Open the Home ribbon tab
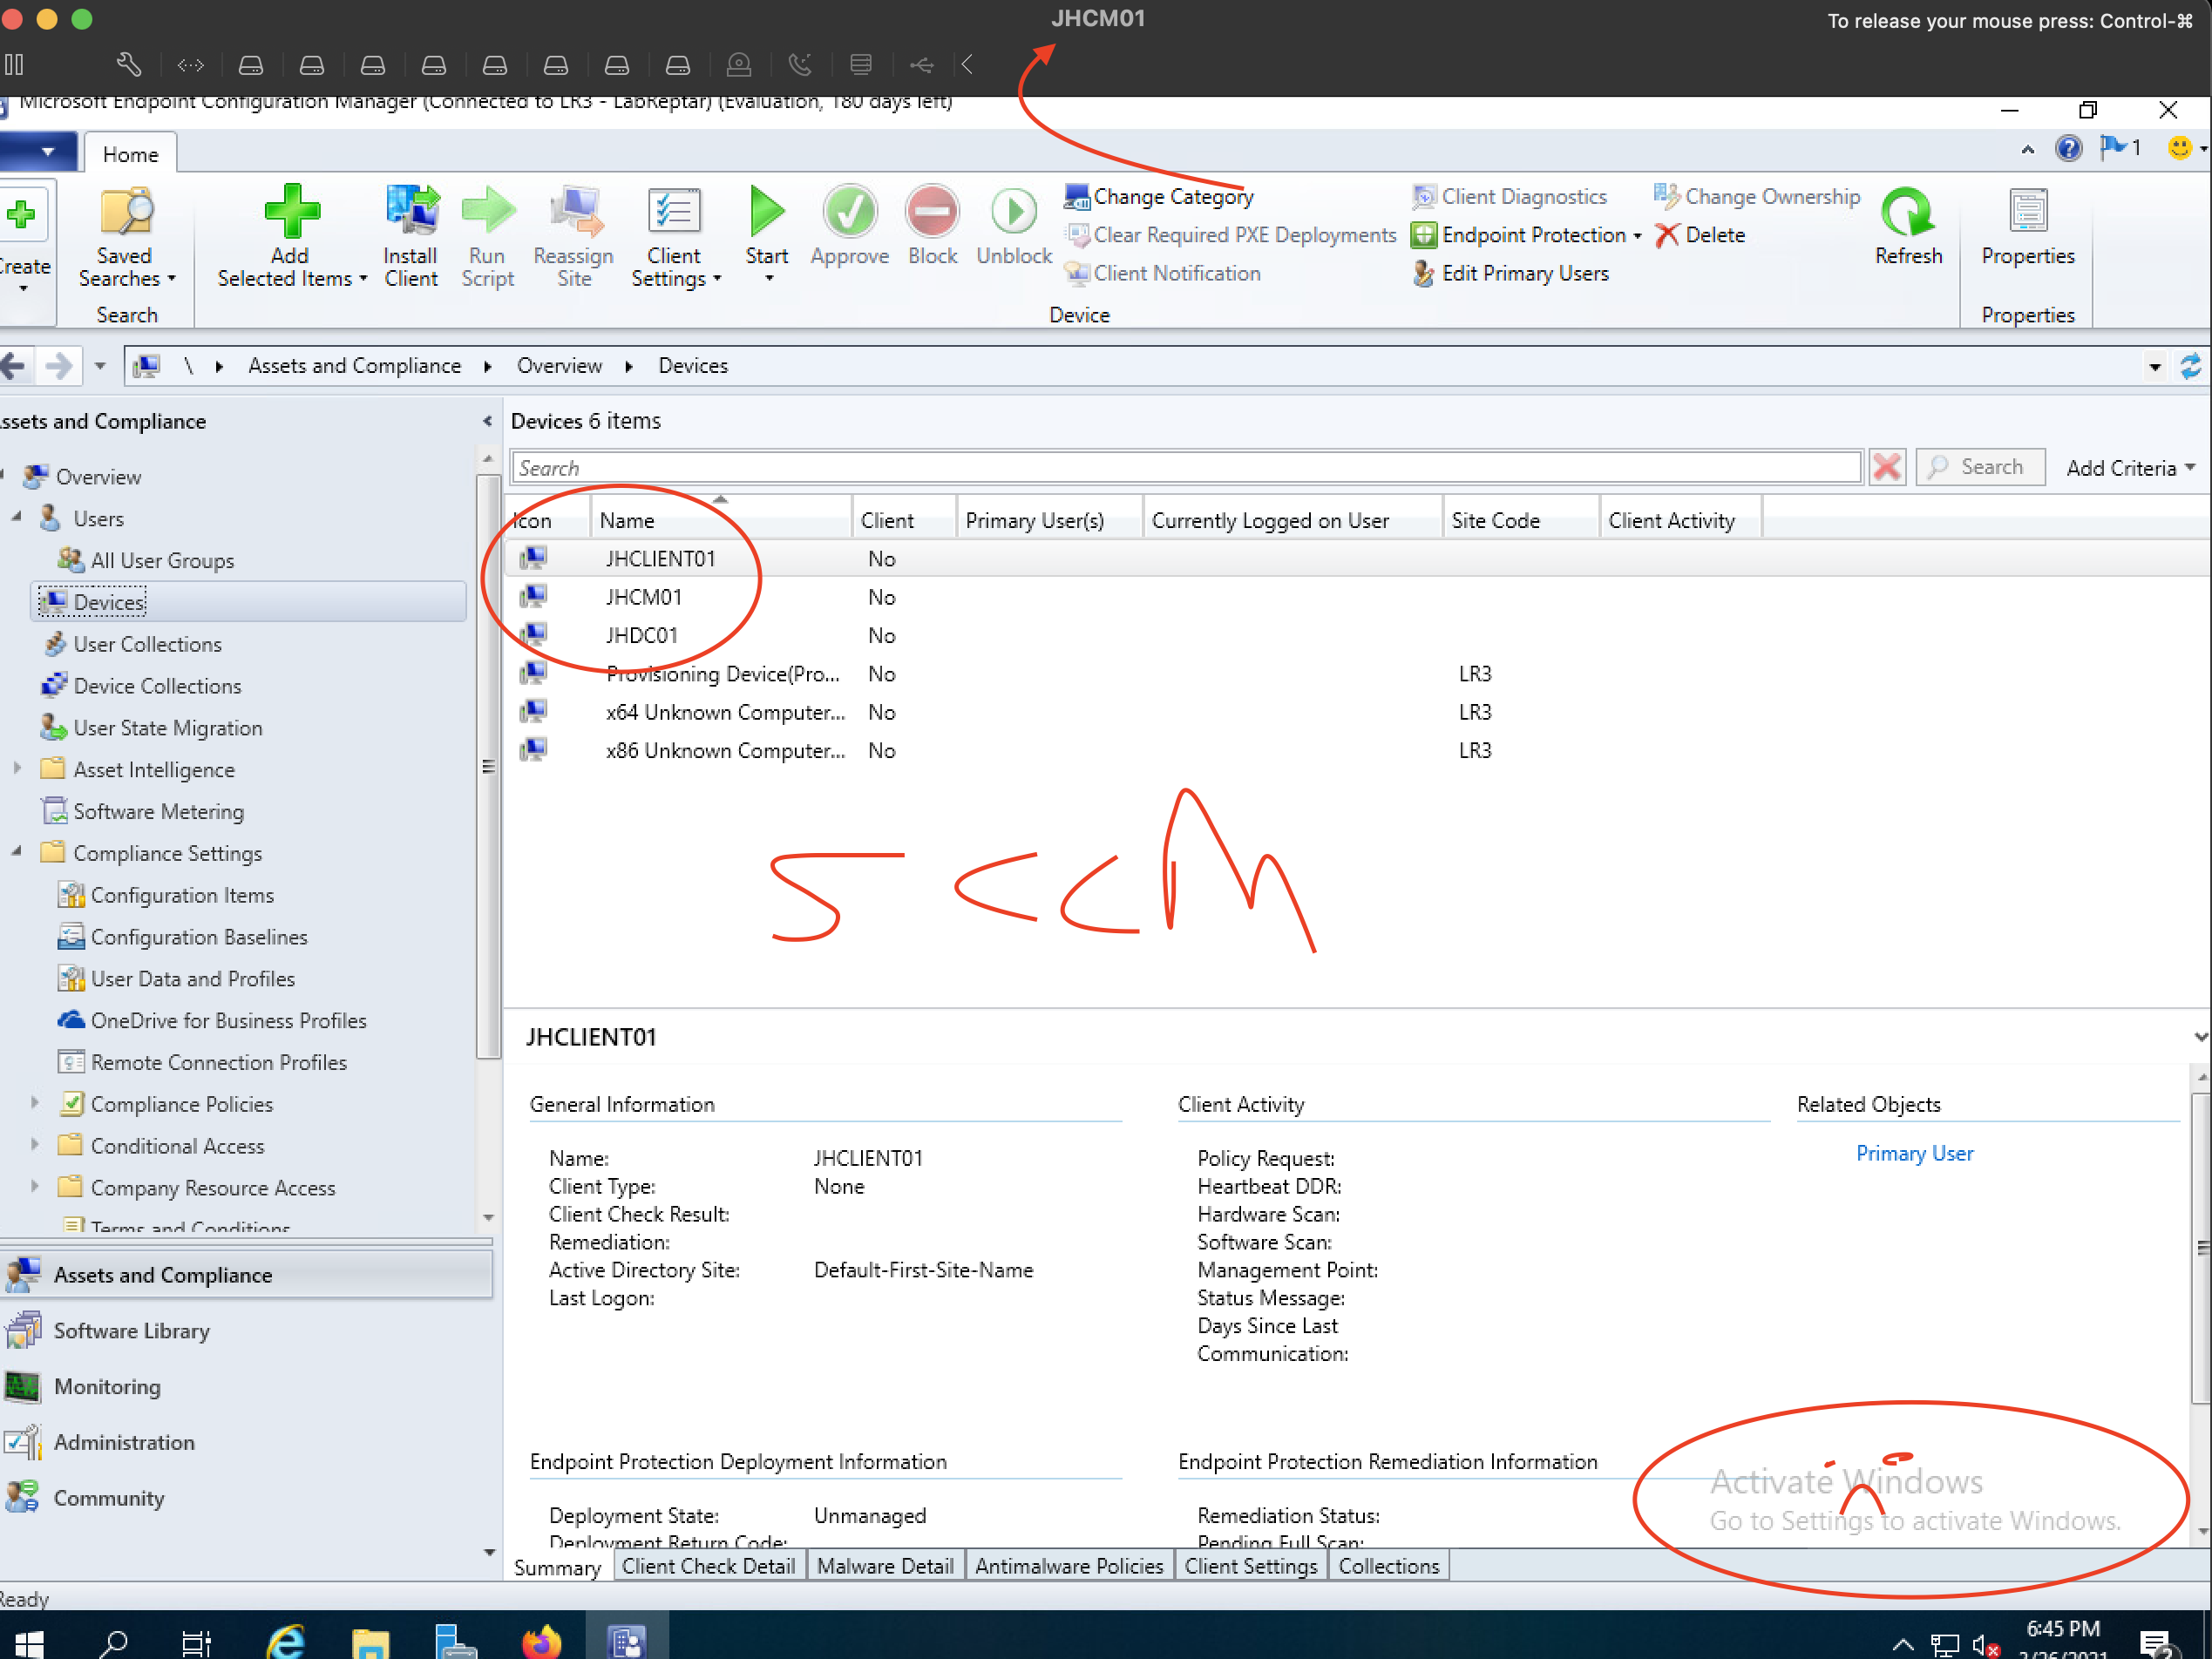This screenshot has height=1659, width=2212. [130, 154]
